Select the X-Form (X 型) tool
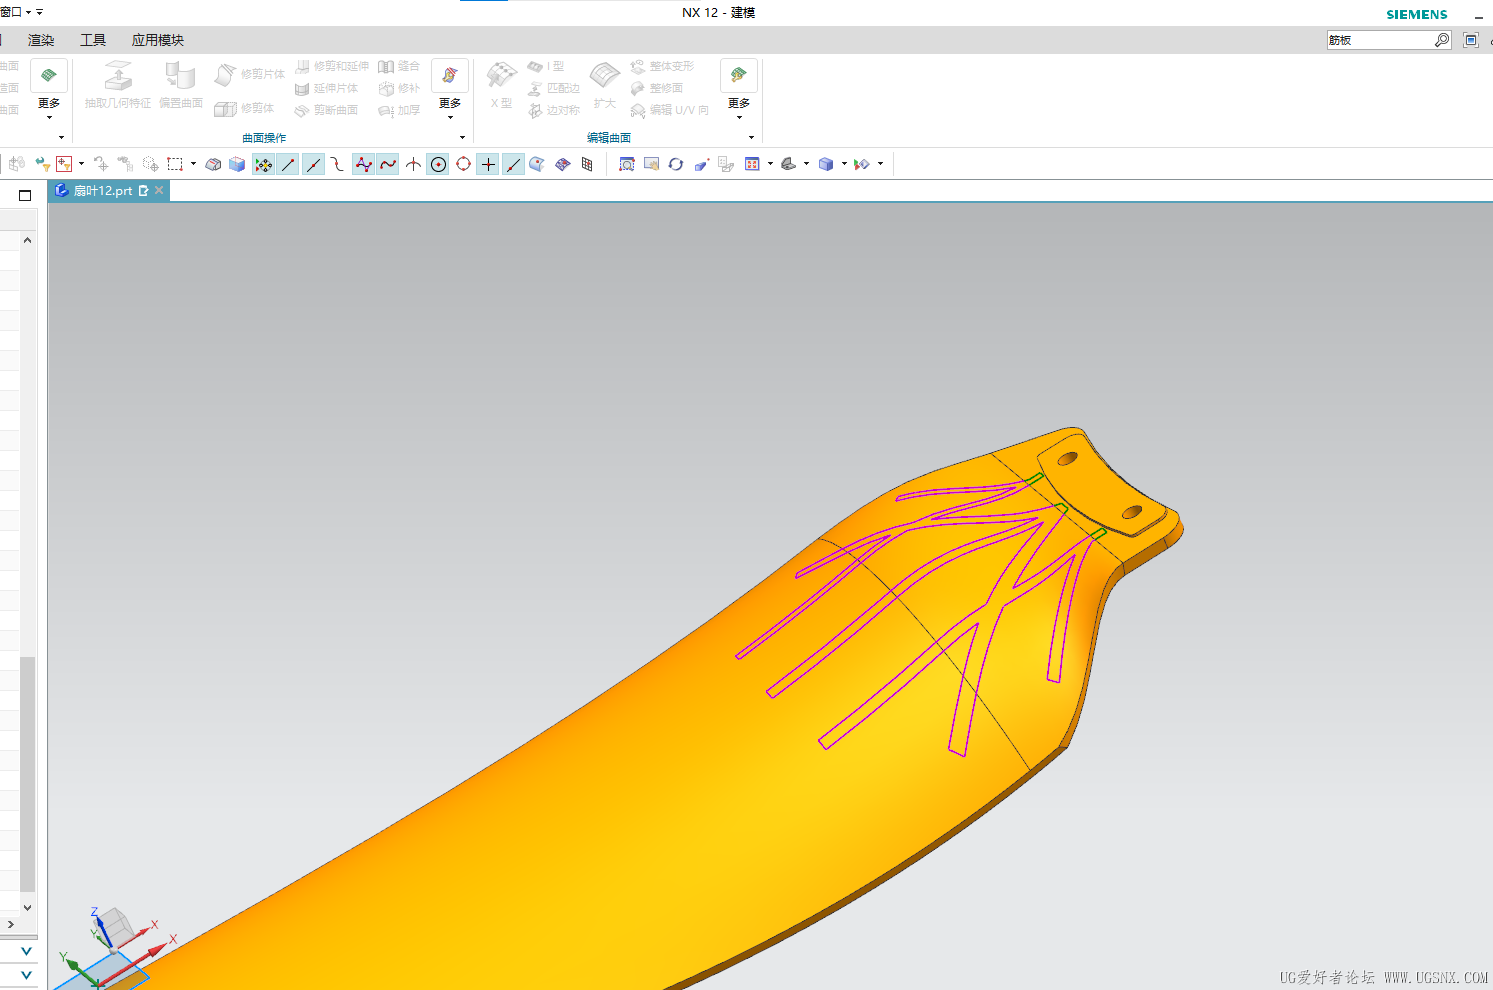This screenshot has width=1493, height=990. click(x=501, y=85)
